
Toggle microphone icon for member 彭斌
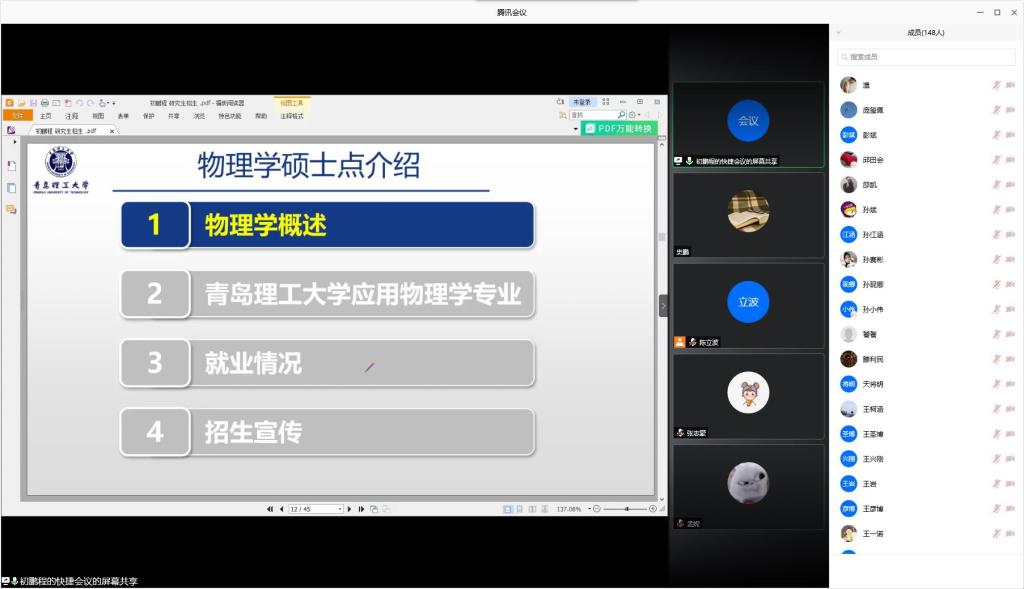[996, 135]
